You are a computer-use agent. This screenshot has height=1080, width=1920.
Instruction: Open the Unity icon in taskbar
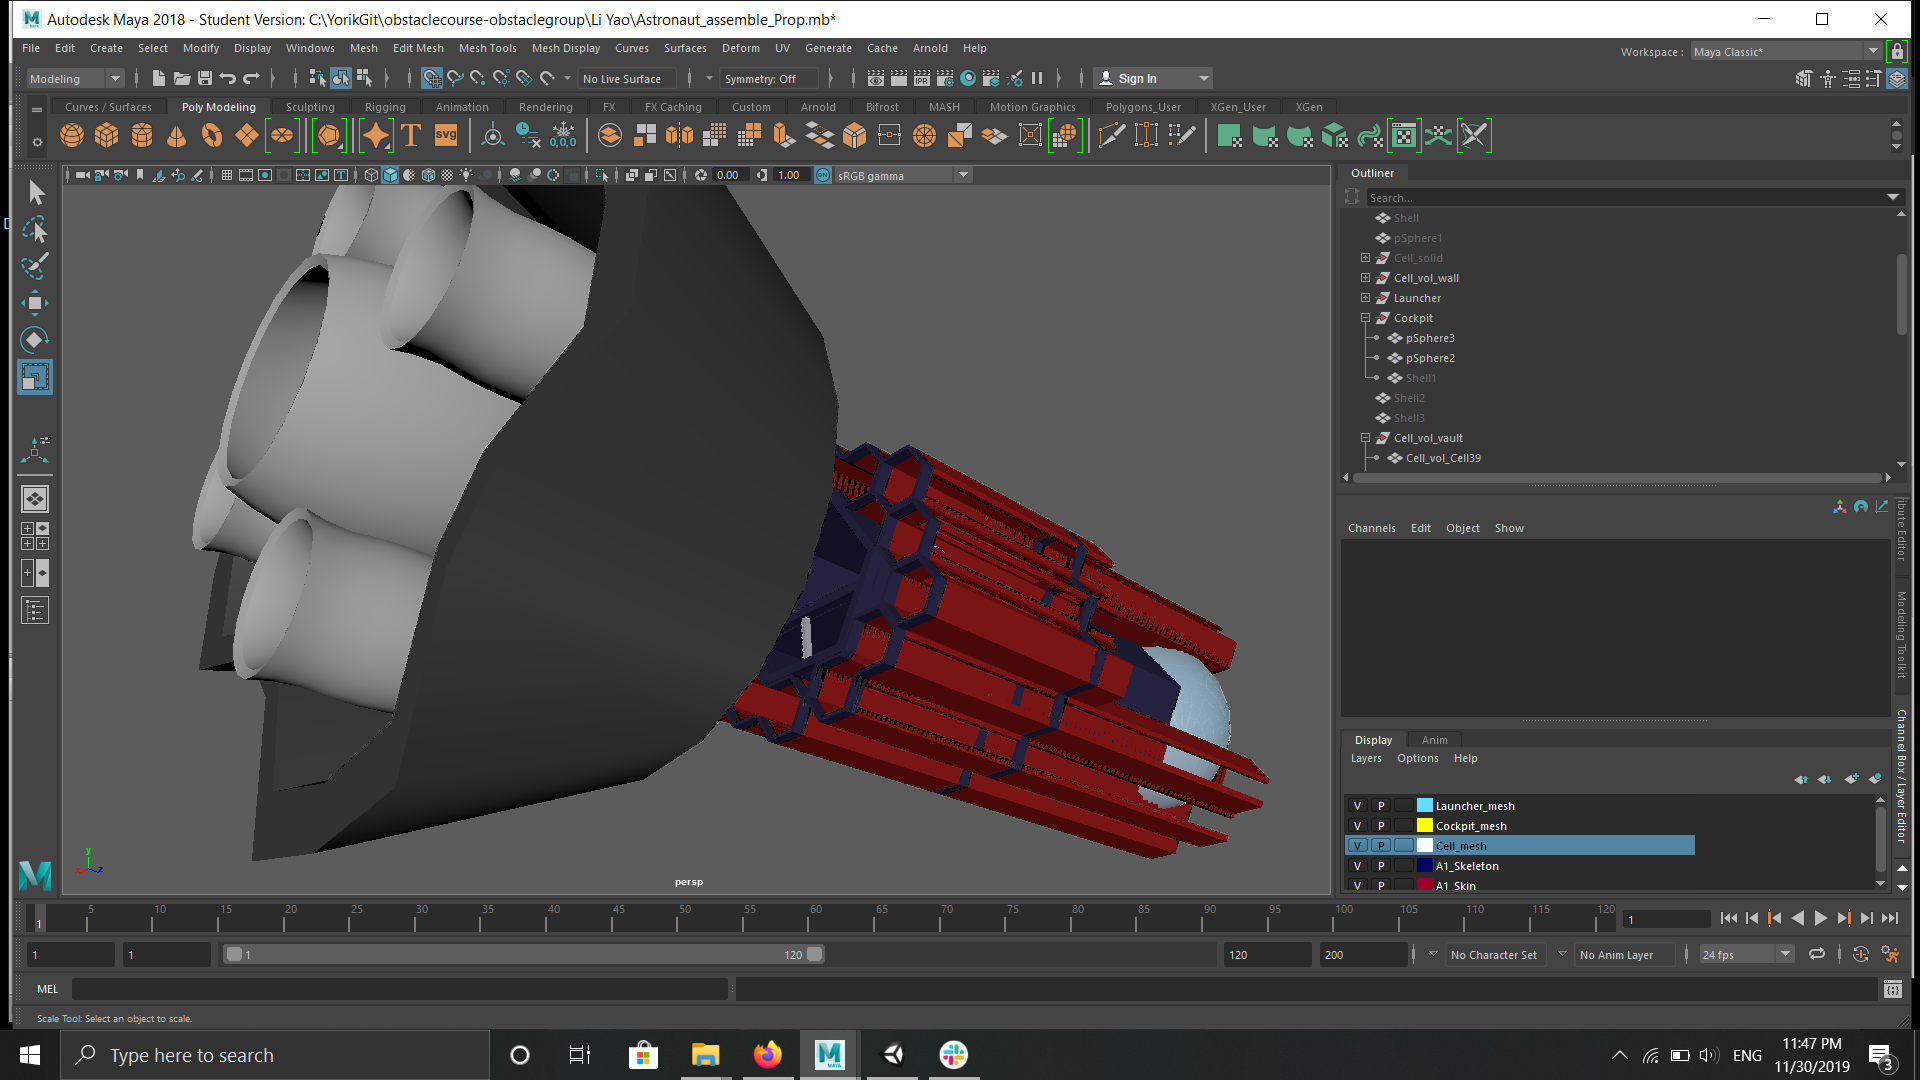[x=892, y=1055]
